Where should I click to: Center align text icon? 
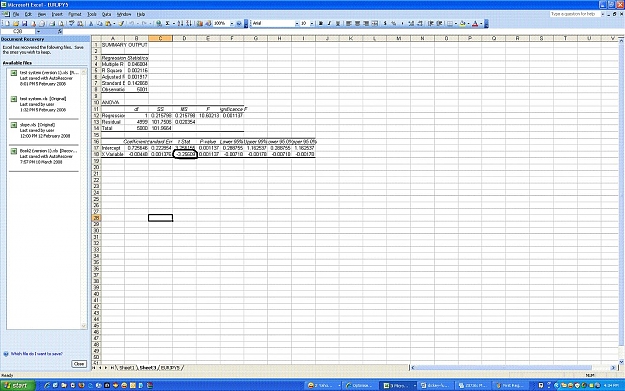tap(358, 24)
